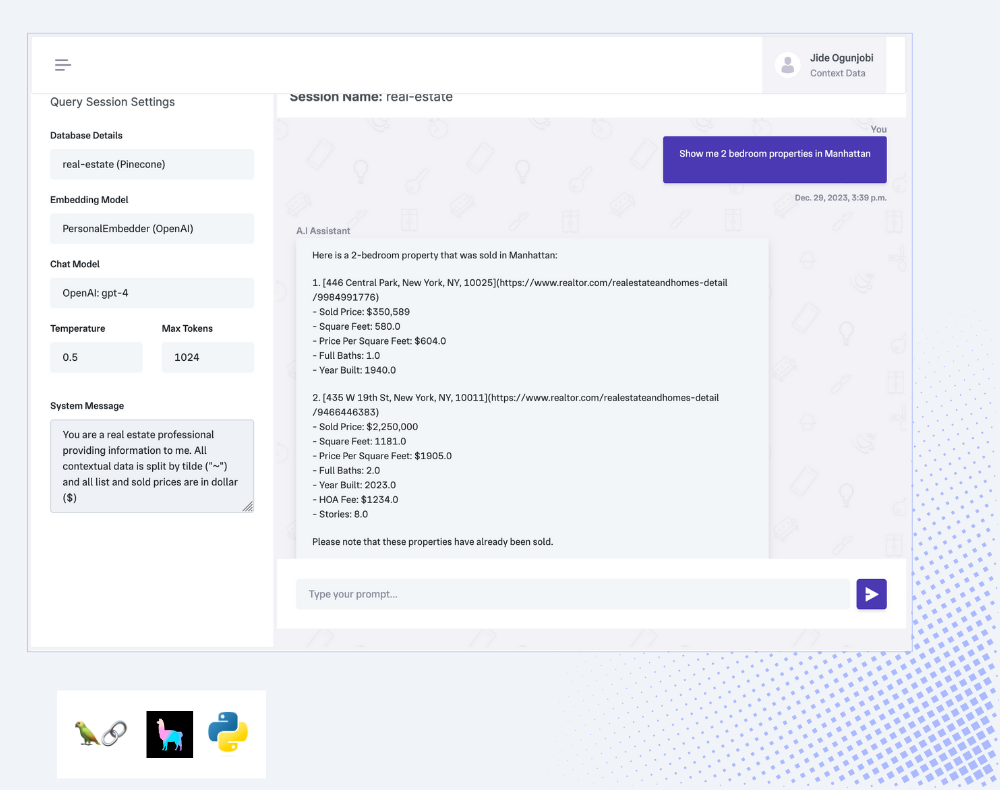
Task: Click 'Year Built: 1940.0' line
Action: point(354,370)
